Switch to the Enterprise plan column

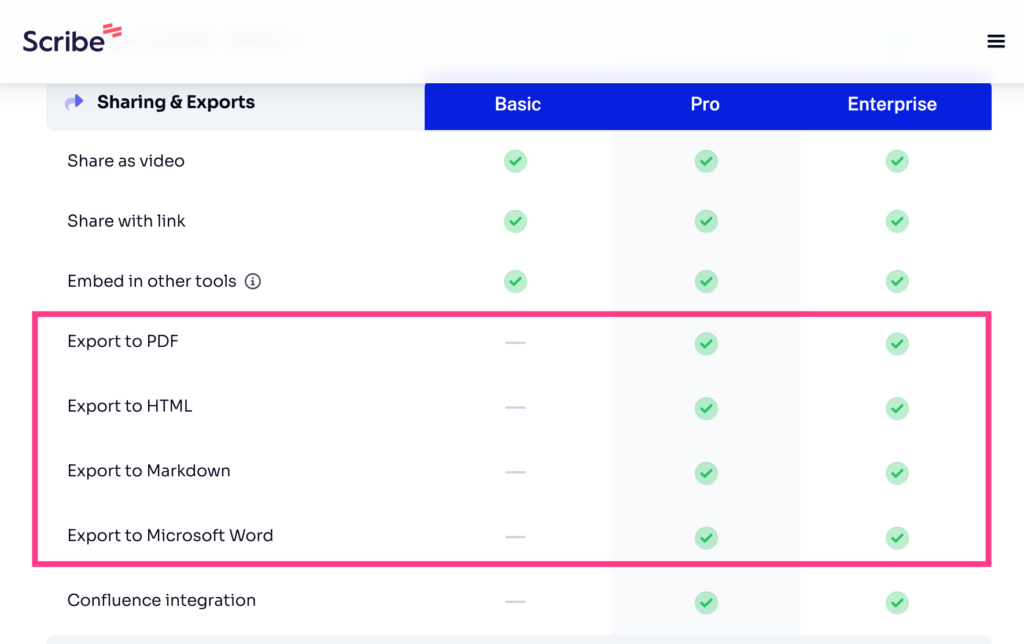pos(891,104)
